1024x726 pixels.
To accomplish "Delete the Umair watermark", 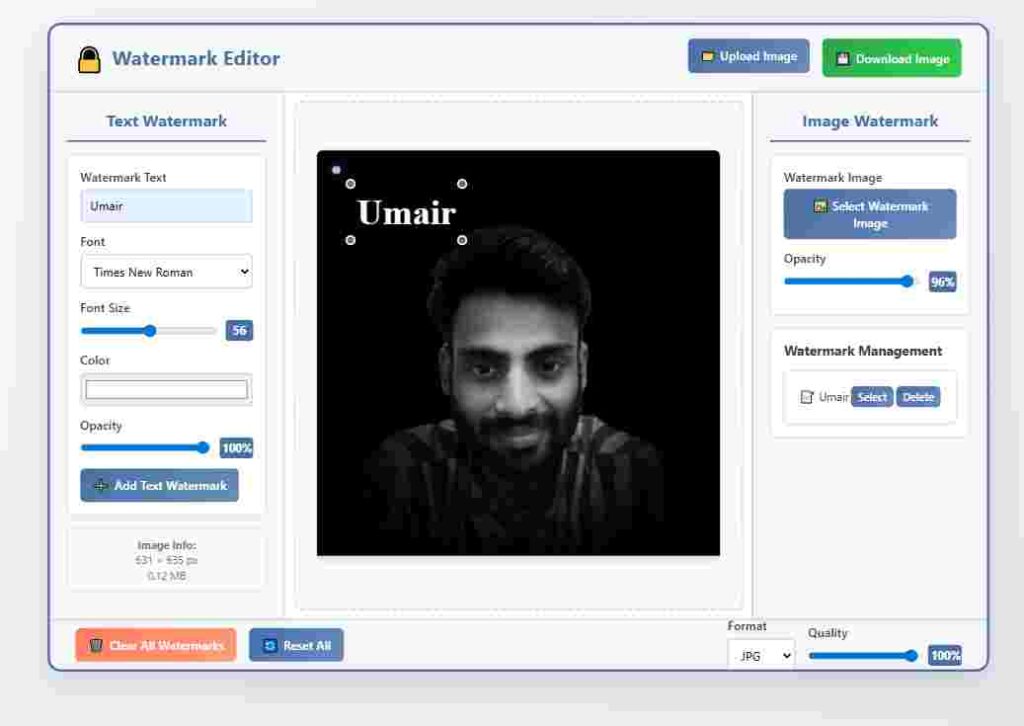I will tap(917, 397).
